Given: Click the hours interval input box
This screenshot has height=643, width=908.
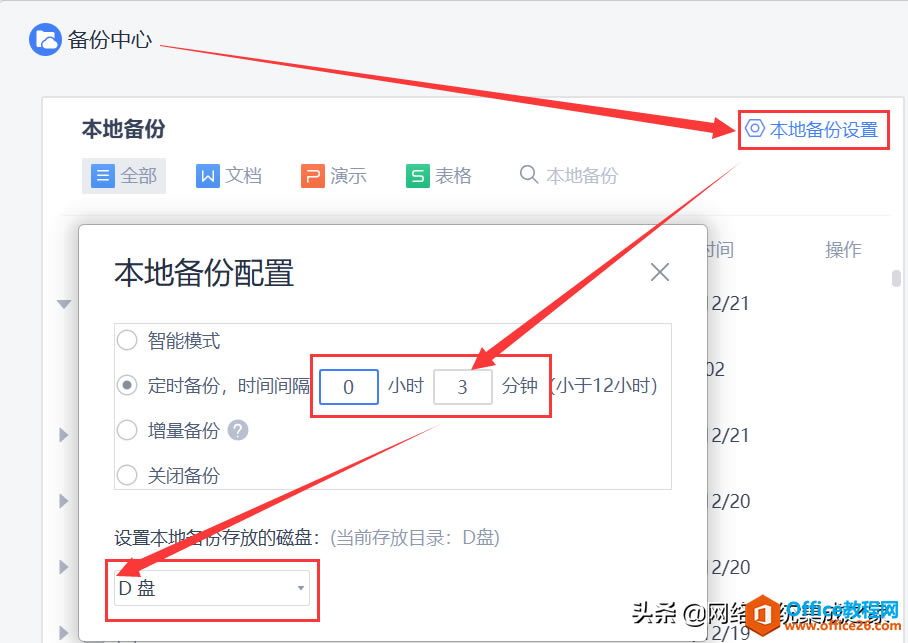Looking at the screenshot, I should point(349,386).
